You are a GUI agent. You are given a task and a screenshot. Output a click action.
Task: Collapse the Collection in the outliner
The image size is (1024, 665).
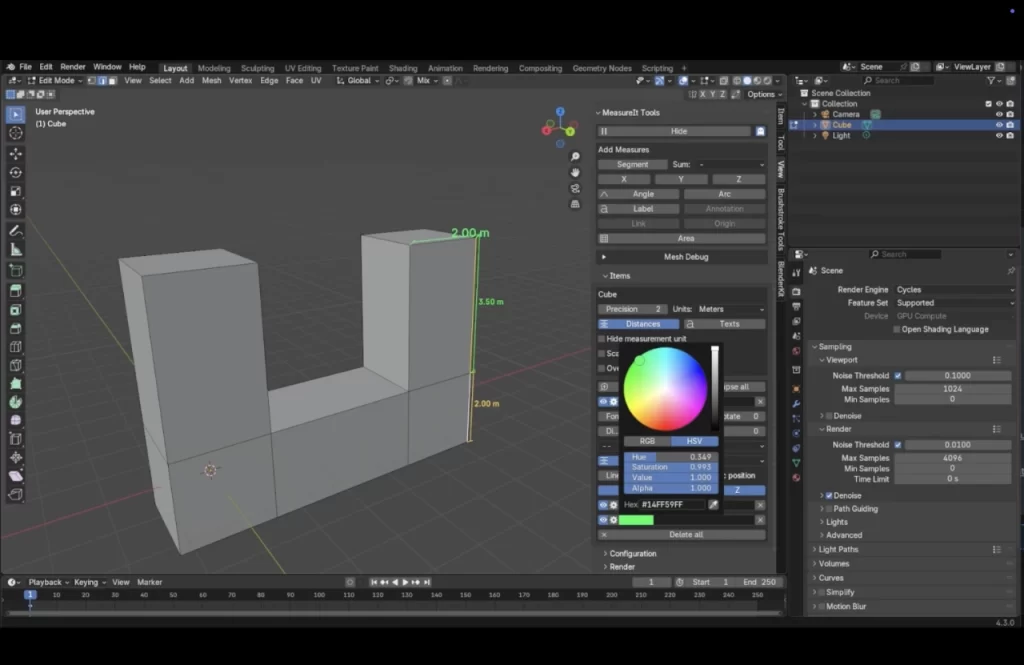[x=804, y=104]
